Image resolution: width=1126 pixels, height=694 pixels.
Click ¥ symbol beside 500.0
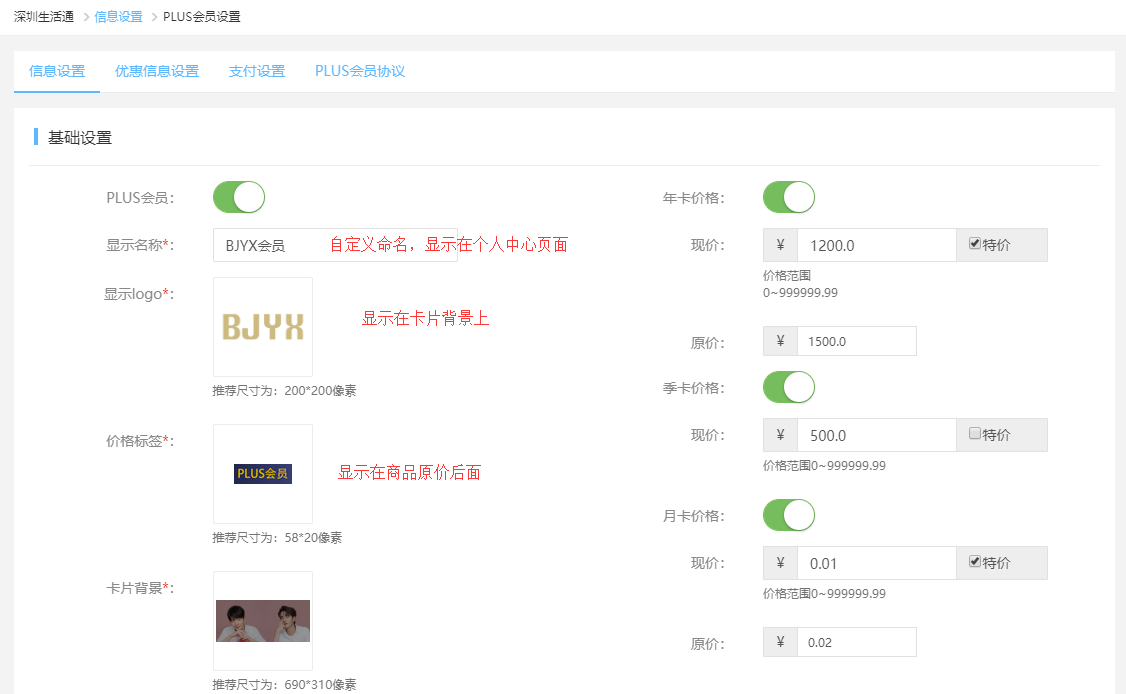(x=781, y=435)
